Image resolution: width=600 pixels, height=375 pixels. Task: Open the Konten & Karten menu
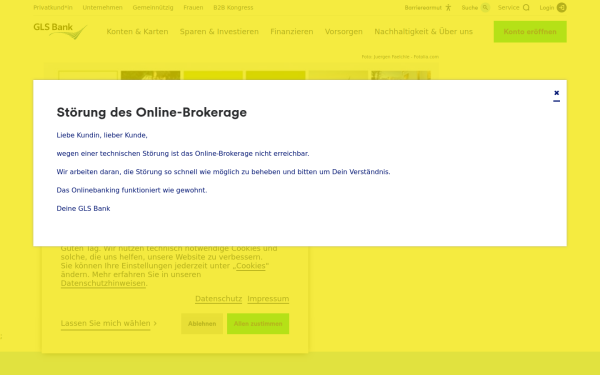pyautogui.click(x=137, y=32)
